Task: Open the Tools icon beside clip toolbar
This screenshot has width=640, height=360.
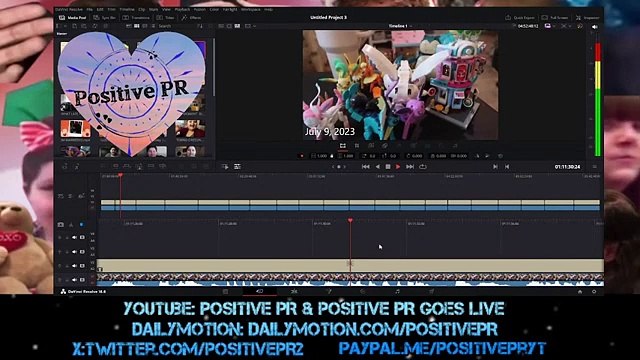Action: pos(237,167)
